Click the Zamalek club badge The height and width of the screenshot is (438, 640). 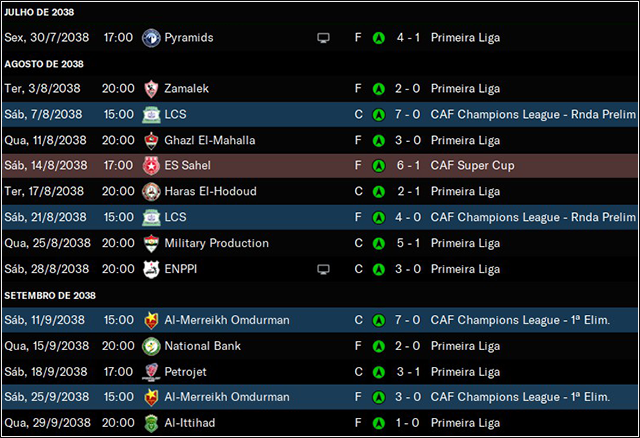(x=151, y=89)
